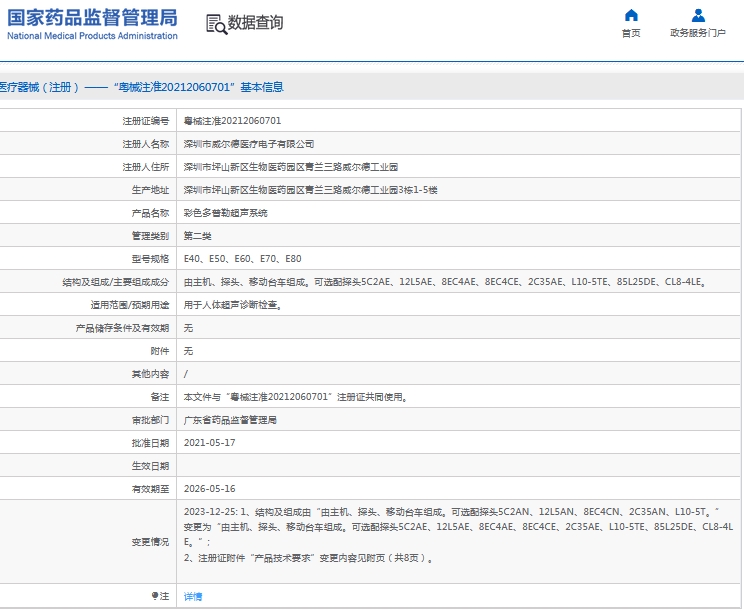
Task: Click the 批准日期 label
Action: 150,443
